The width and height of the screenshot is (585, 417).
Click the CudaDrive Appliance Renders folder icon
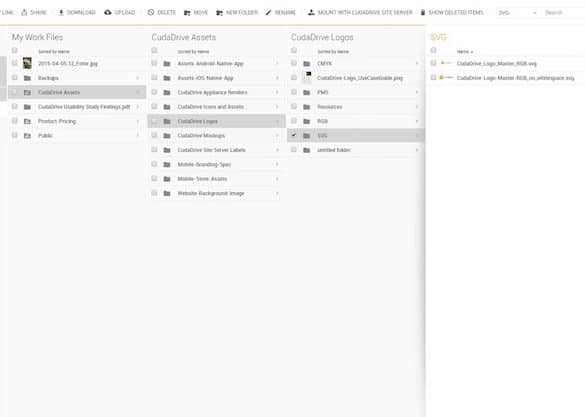point(167,93)
